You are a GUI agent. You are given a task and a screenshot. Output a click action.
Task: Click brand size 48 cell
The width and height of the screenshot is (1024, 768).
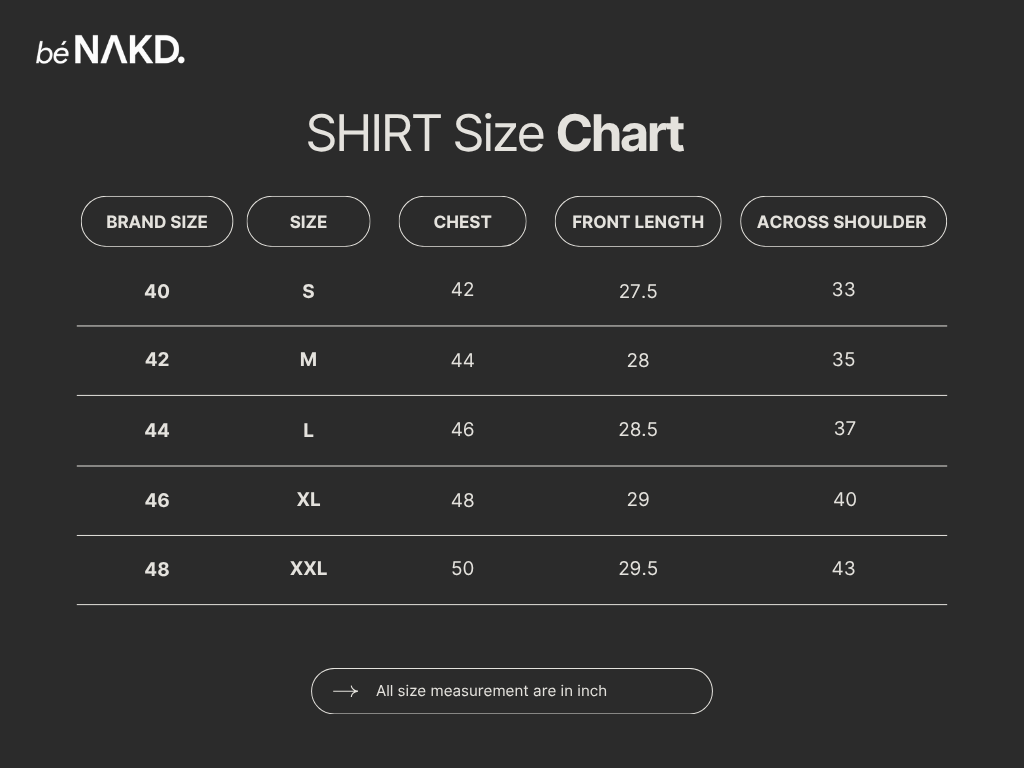pyautogui.click(x=157, y=569)
